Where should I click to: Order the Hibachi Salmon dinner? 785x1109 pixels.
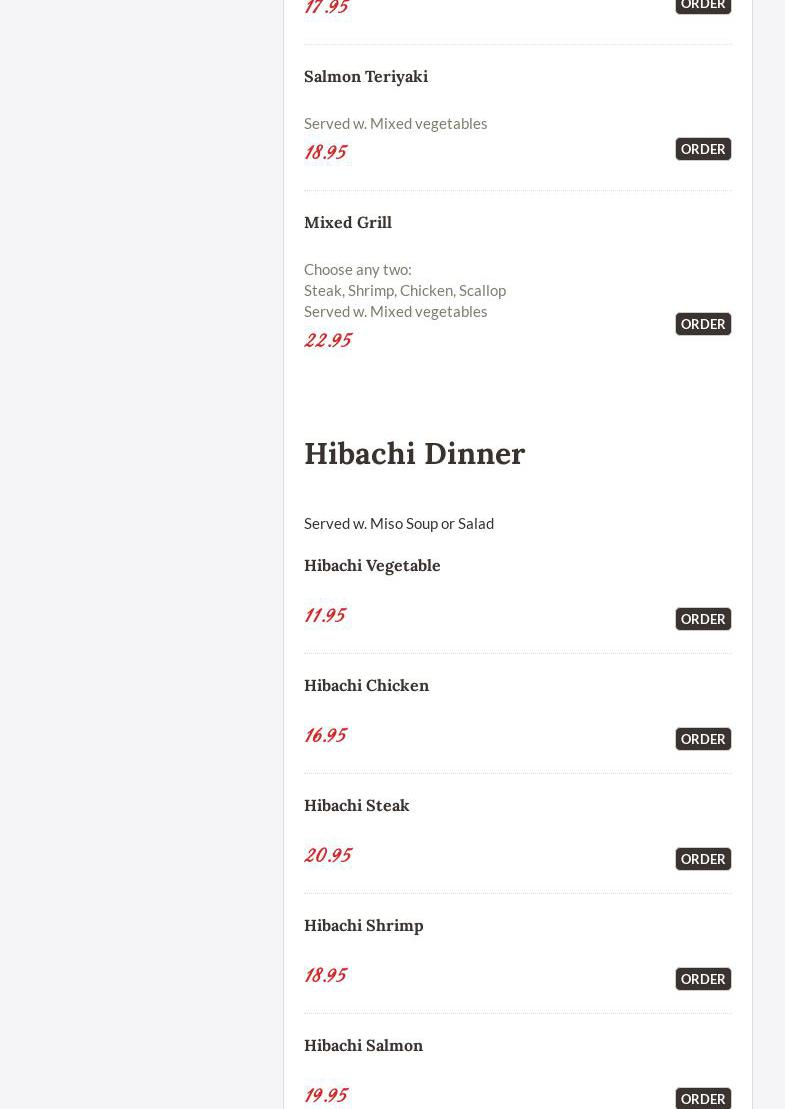click(703, 1098)
